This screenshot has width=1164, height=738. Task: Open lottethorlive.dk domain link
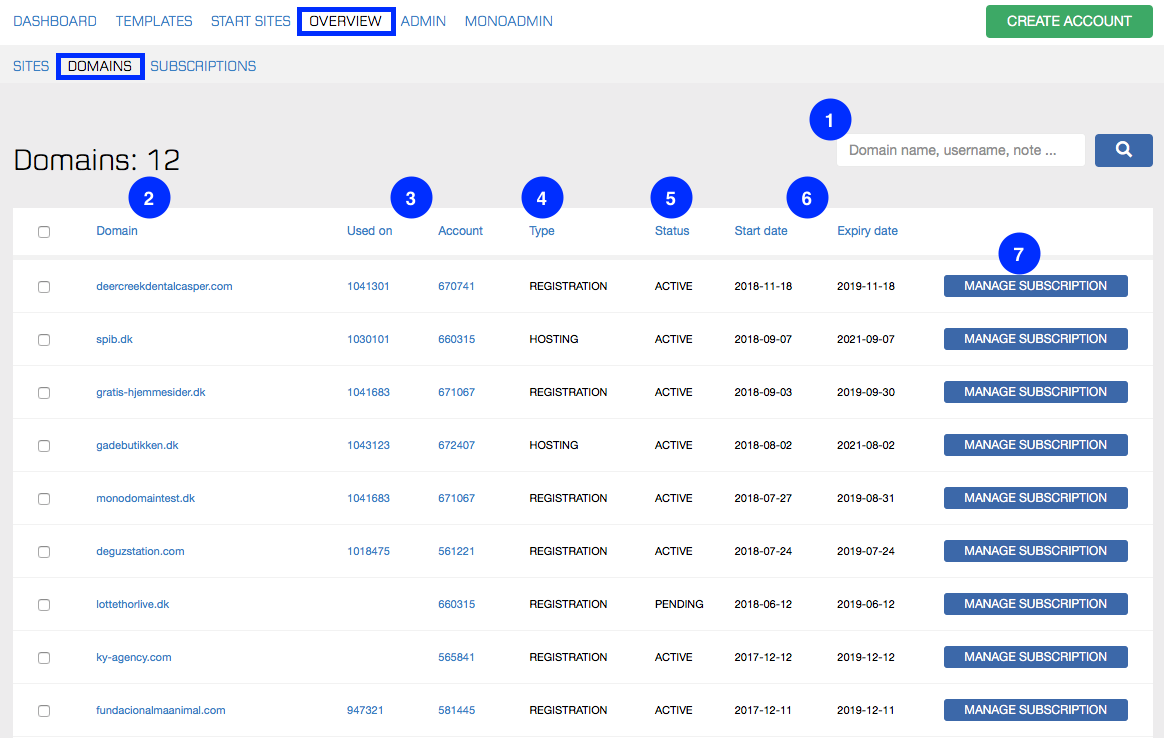[x=133, y=604]
